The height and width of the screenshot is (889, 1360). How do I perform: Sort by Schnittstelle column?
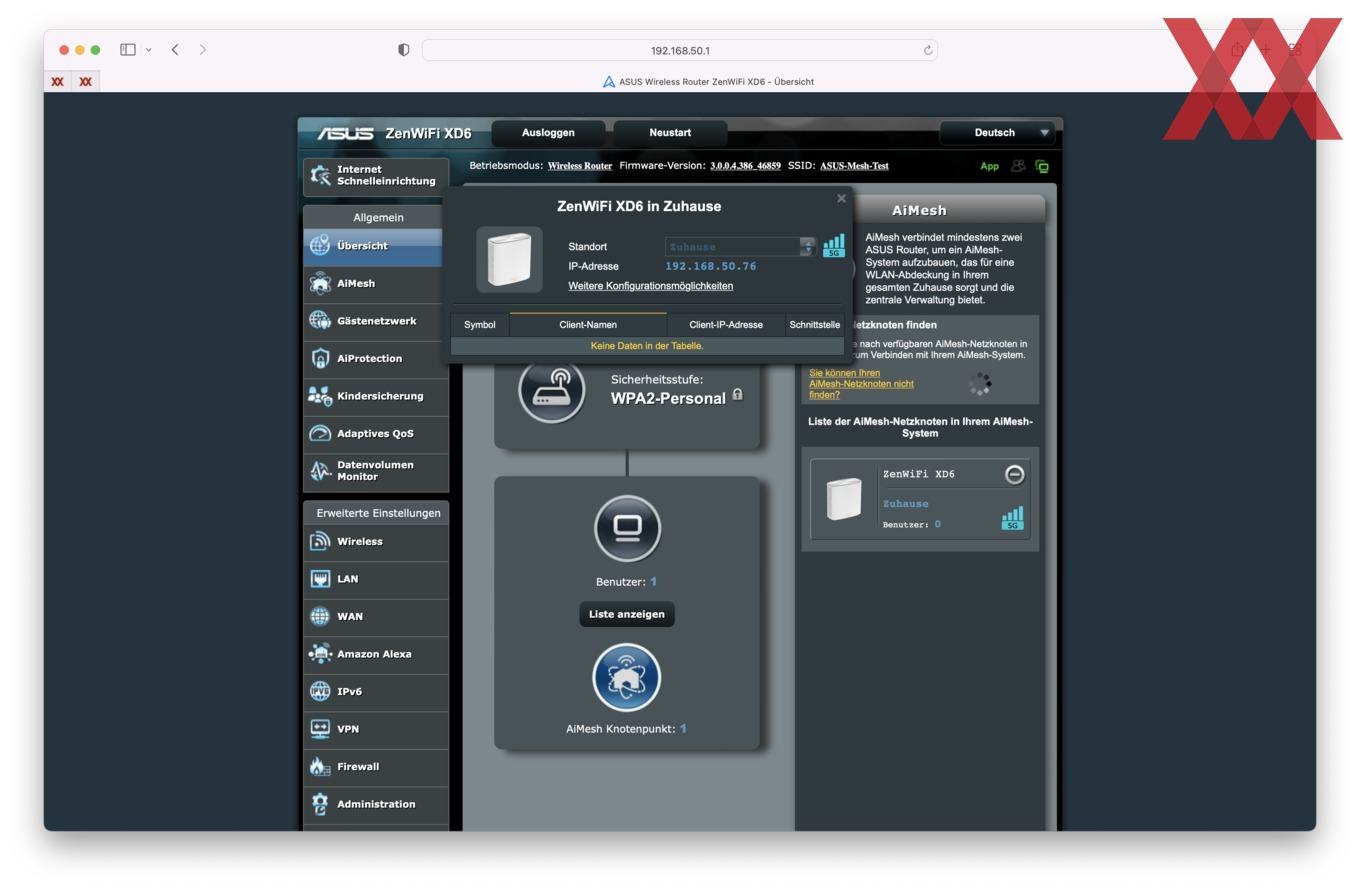pos(814,324)
